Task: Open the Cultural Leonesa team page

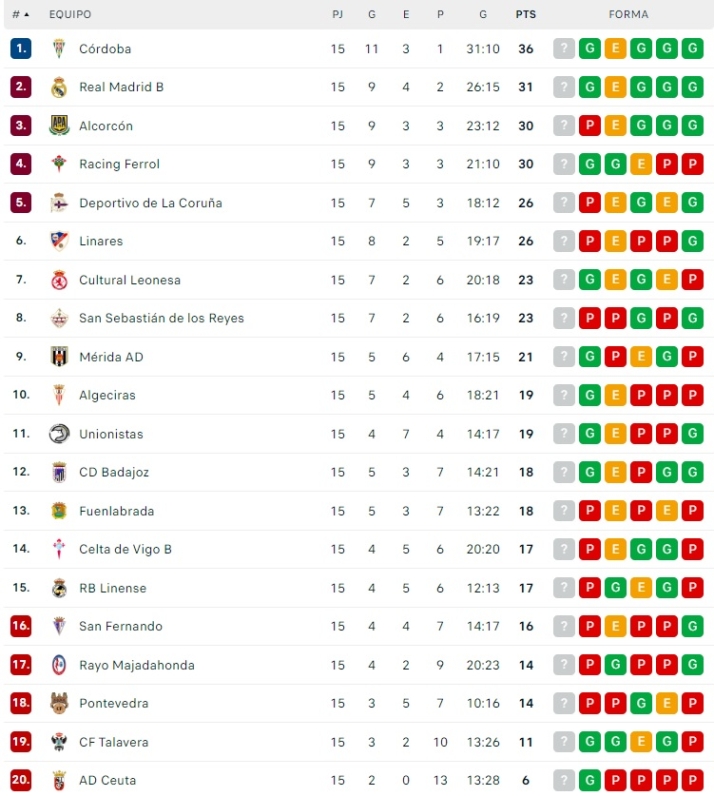Action: pos(130,280)
